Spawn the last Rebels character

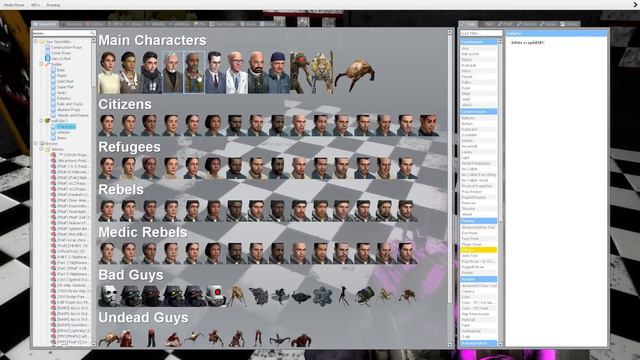407,211
